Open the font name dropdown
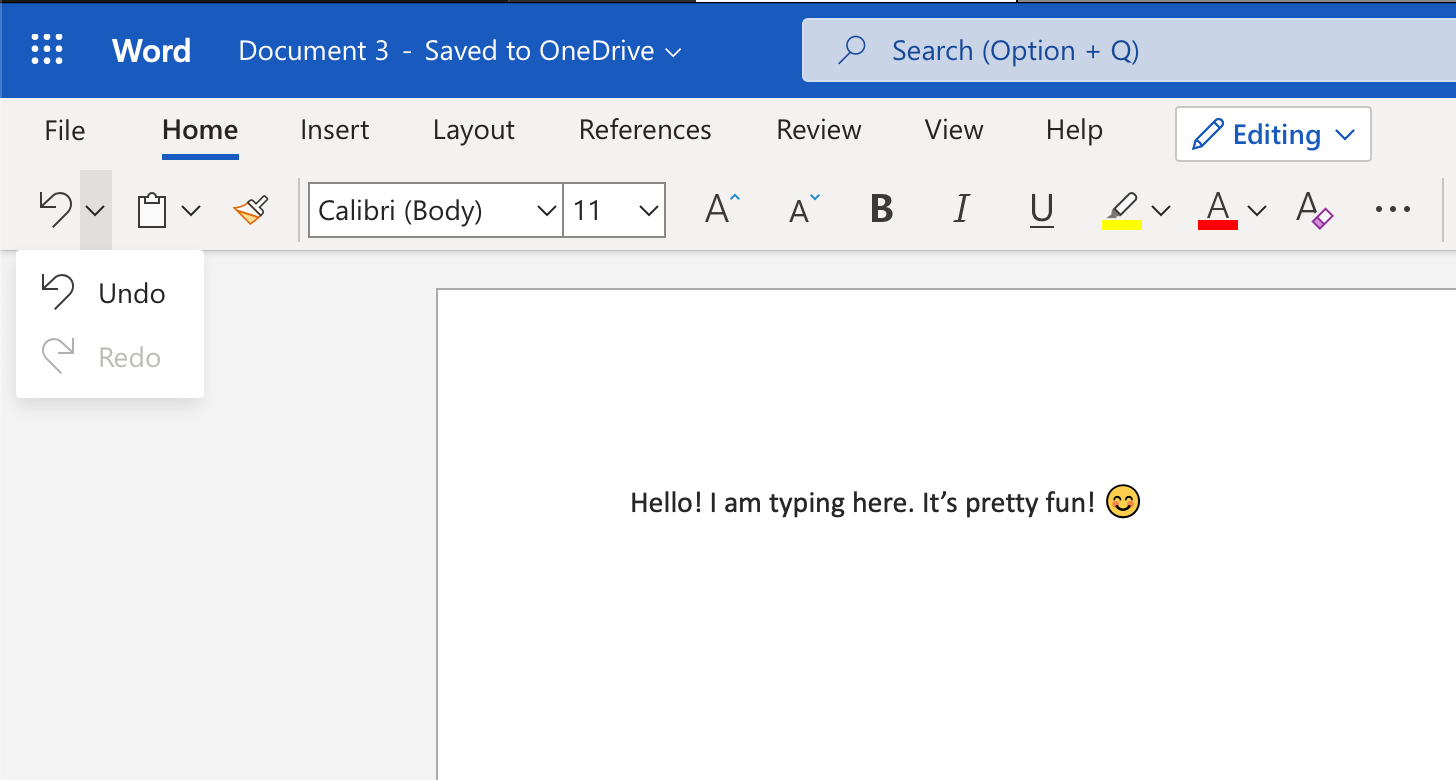1456x780 pixels. point(545,210)
